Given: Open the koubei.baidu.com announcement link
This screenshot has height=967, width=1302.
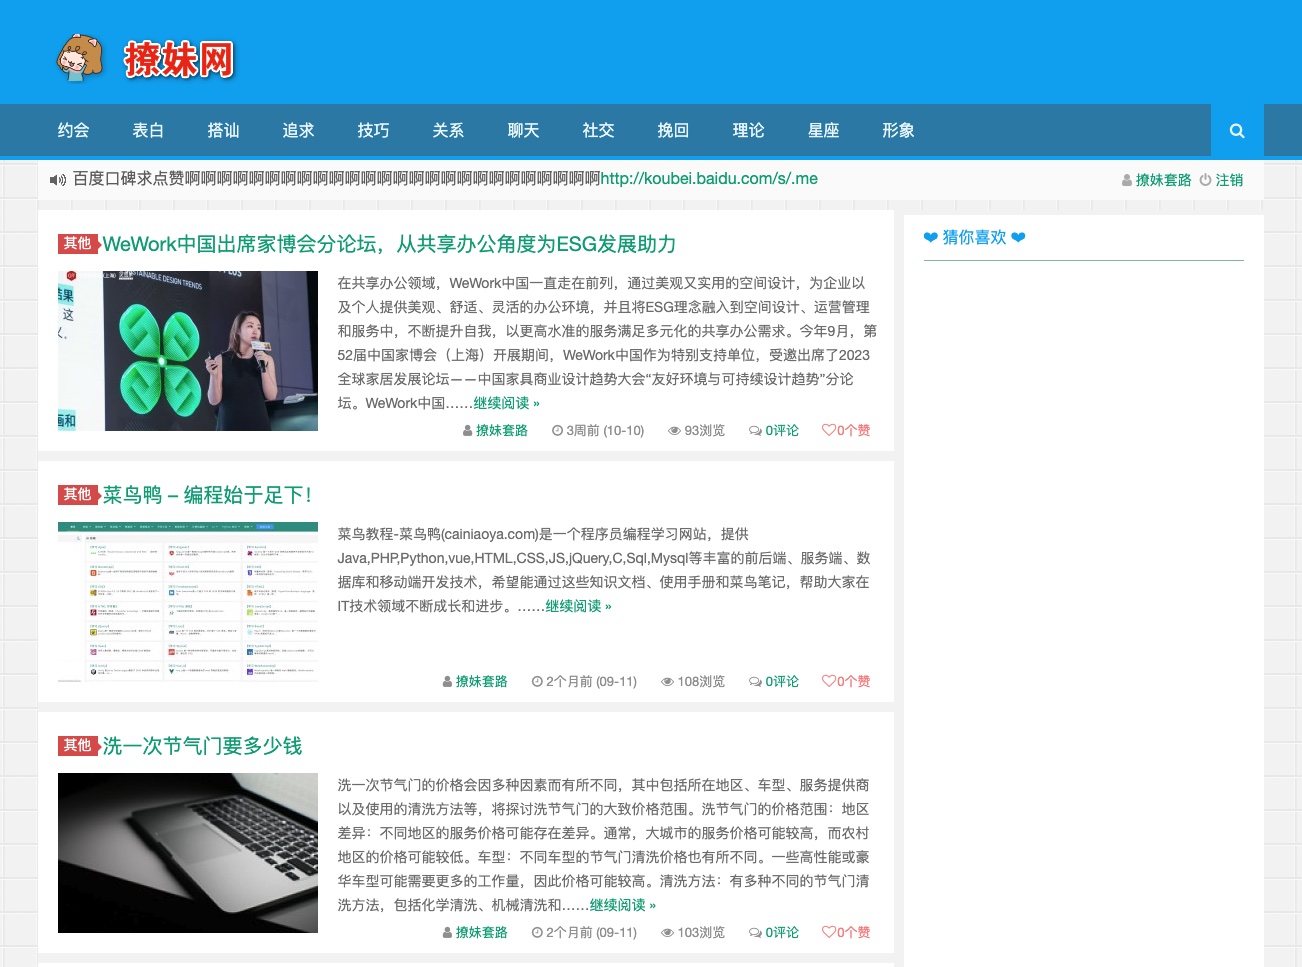Looking at the screenshot, I should pyautogui.click(x=709, y=179).
